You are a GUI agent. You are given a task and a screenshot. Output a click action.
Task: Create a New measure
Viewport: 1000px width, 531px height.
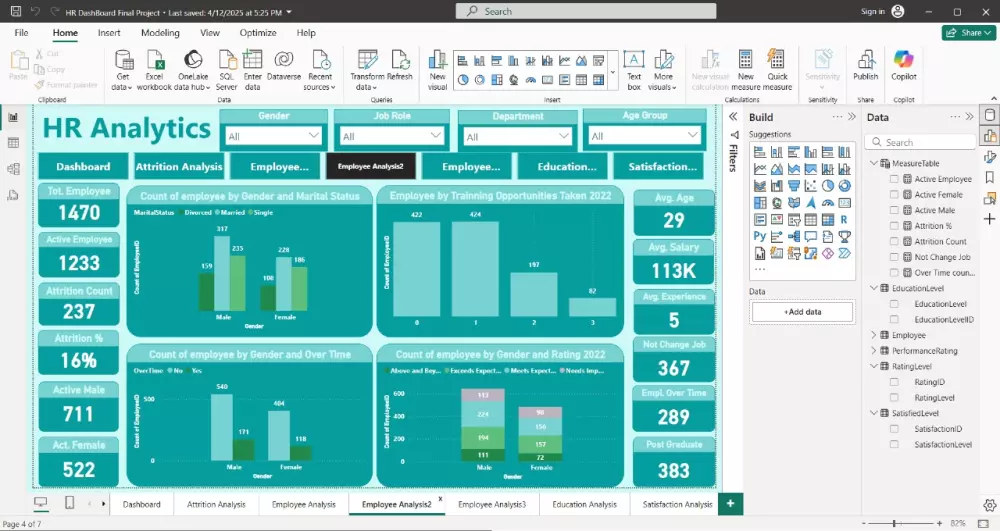click(x=746, y=70)
